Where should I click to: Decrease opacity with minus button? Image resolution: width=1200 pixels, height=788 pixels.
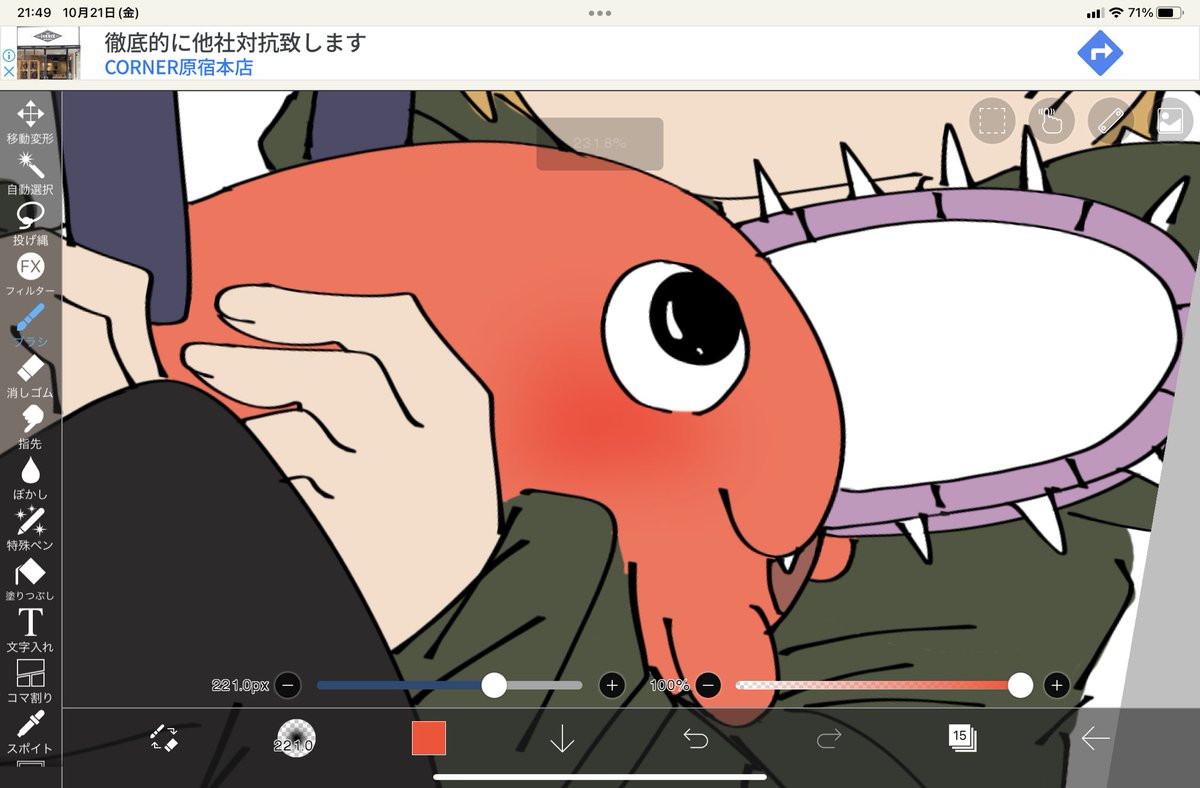708,685
